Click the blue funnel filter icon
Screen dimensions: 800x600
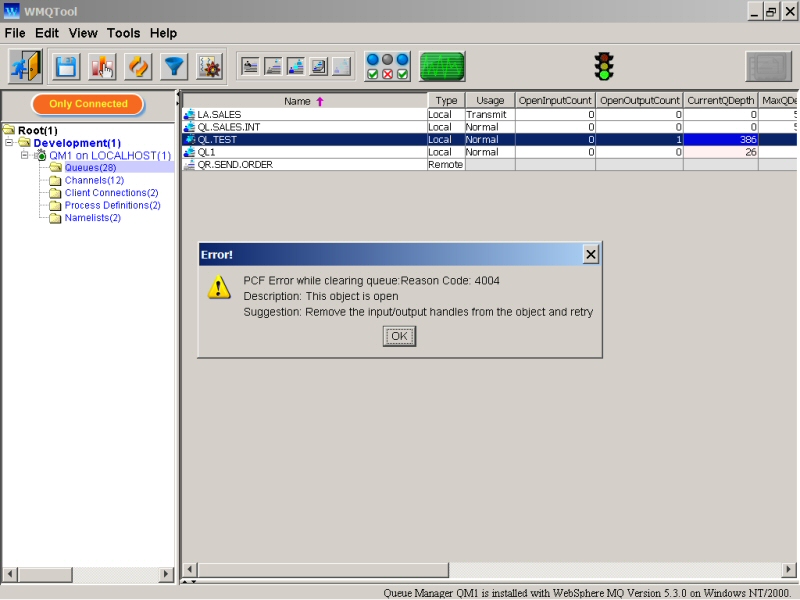[174, 66]
